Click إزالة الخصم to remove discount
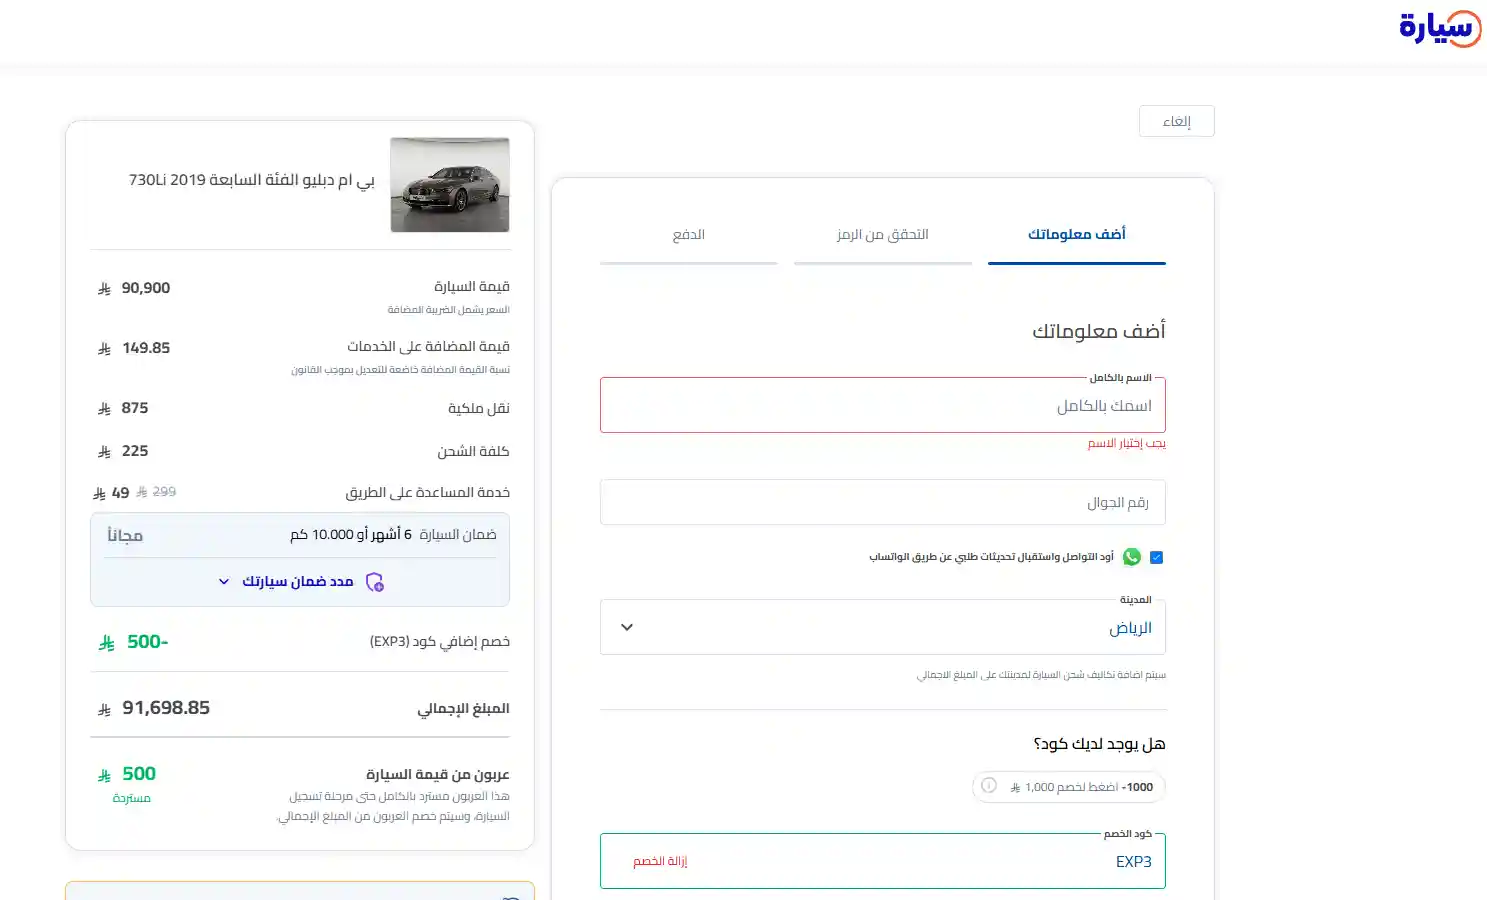Image resolution: width=1487 pixels, height=900 pixels. point(660,861)
